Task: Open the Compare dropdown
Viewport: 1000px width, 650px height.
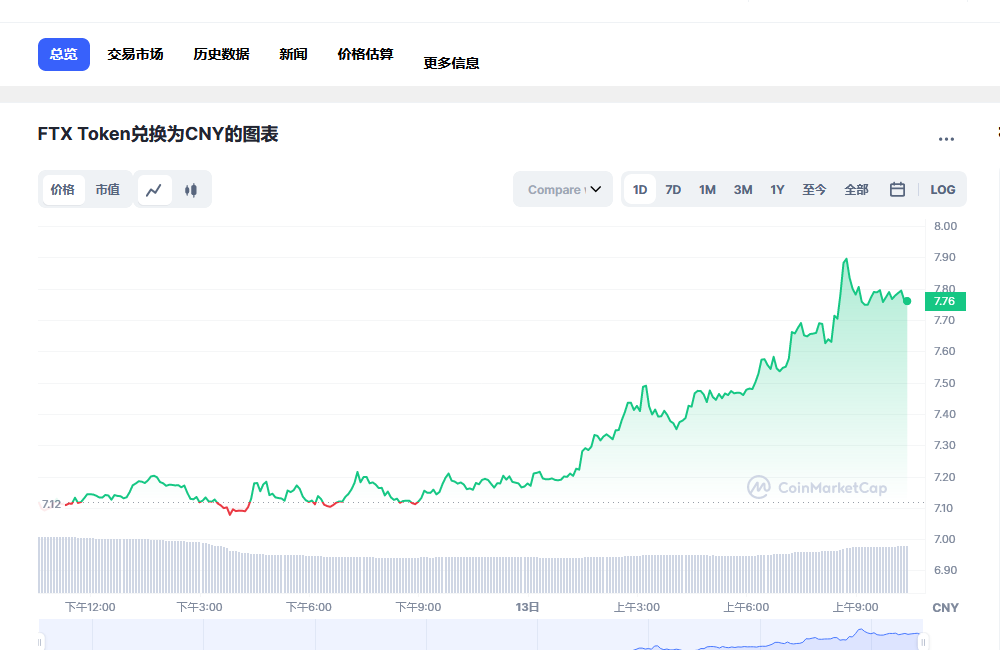Action: (563, 188)
